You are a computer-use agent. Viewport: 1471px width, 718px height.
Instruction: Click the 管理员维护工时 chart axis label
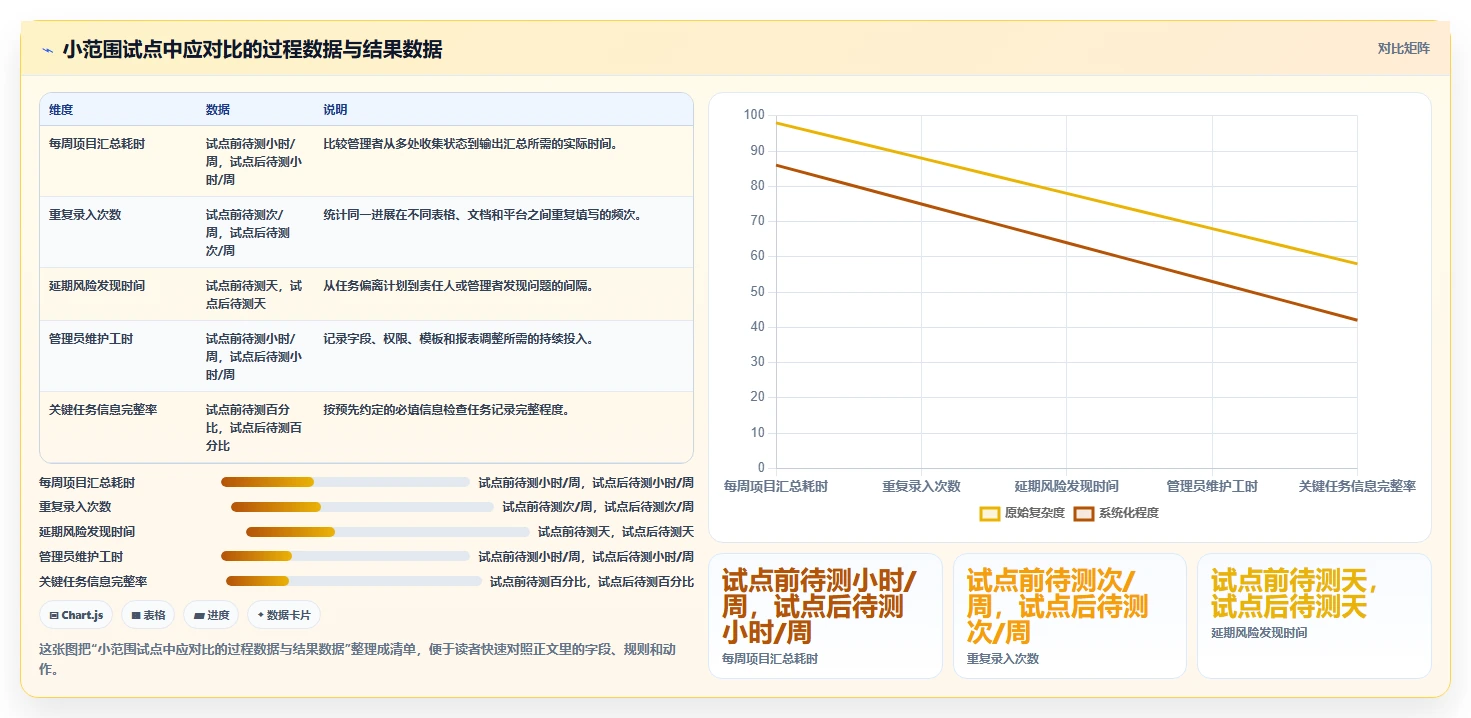click(1212, 486)
